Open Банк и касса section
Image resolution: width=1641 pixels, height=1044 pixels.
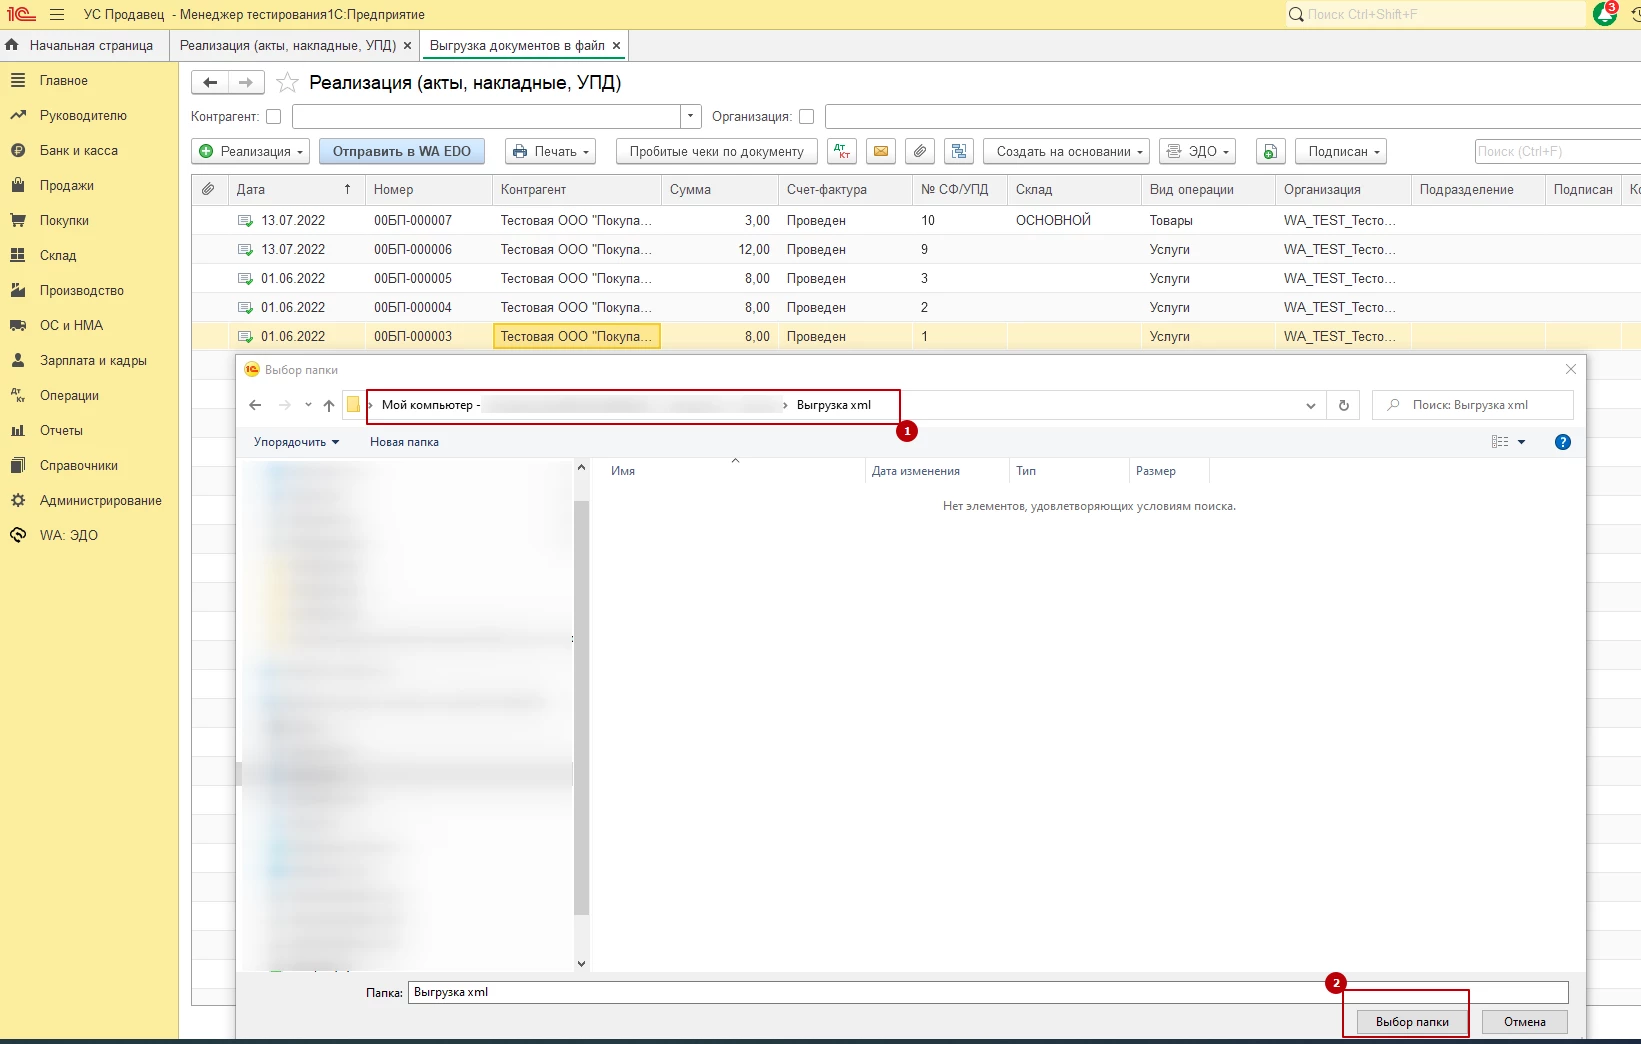click(78, 150)
